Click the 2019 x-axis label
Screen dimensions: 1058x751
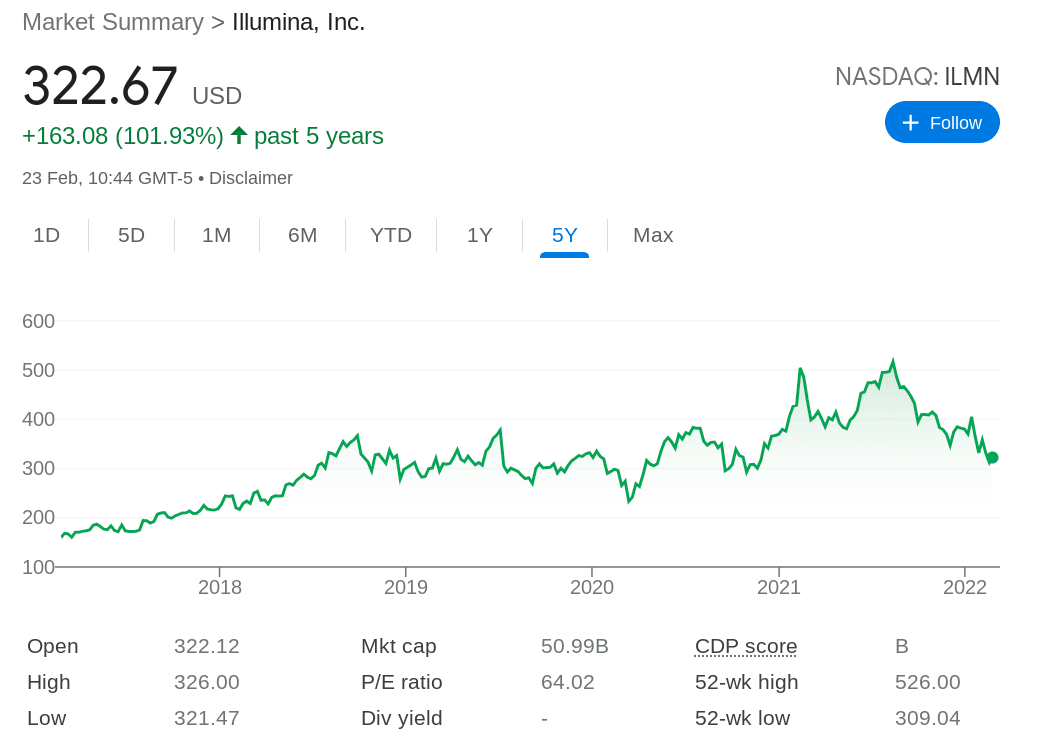coord(406,587)
